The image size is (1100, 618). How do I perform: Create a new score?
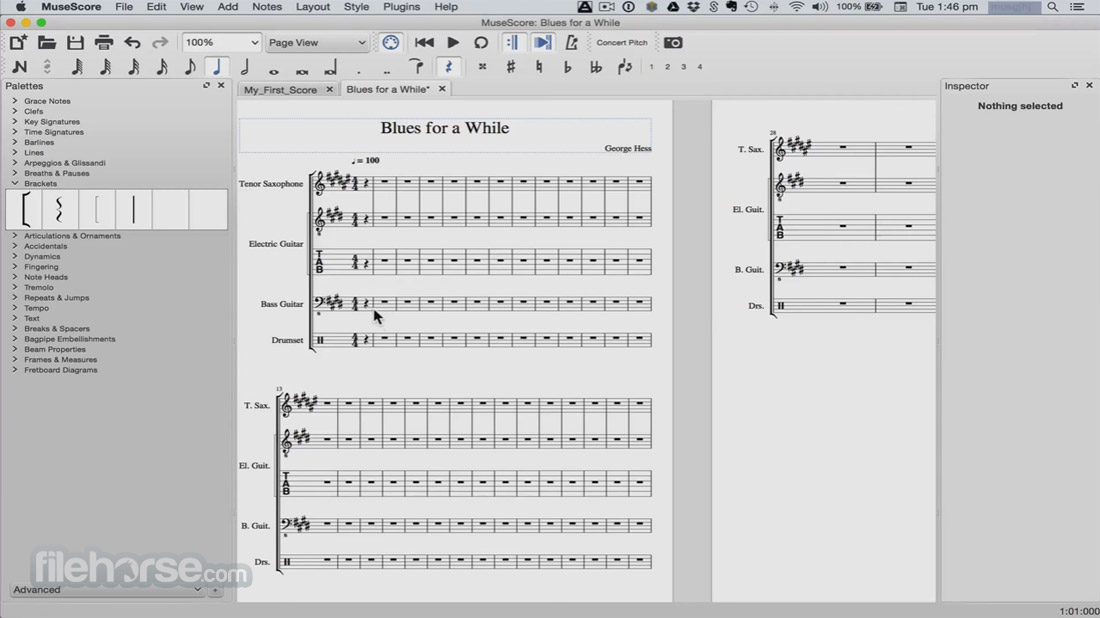coord(18,42)
